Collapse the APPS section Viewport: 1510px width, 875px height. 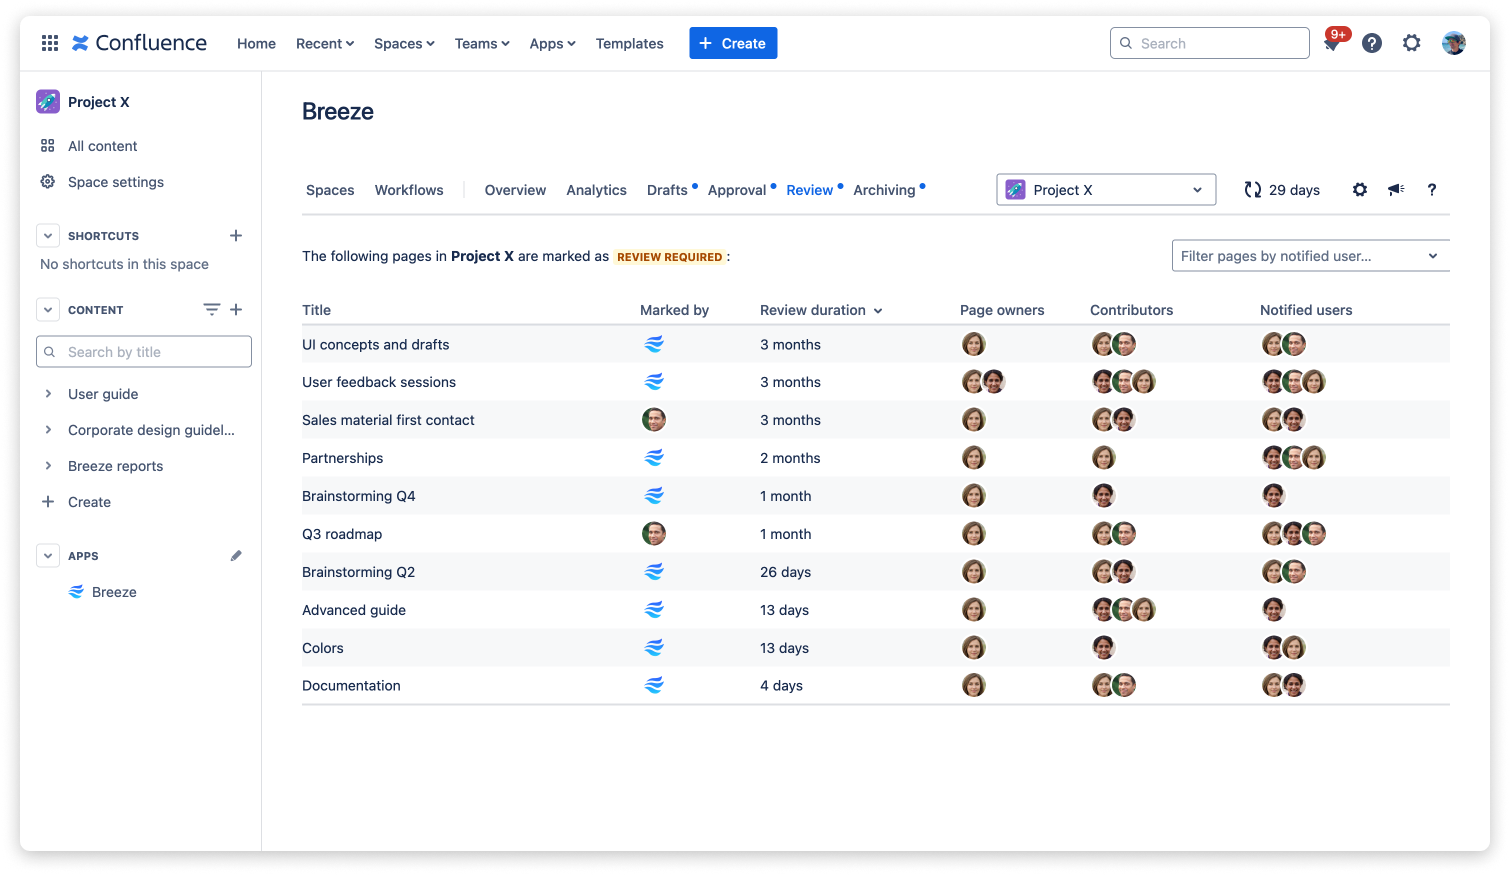(x=48, y=556)
